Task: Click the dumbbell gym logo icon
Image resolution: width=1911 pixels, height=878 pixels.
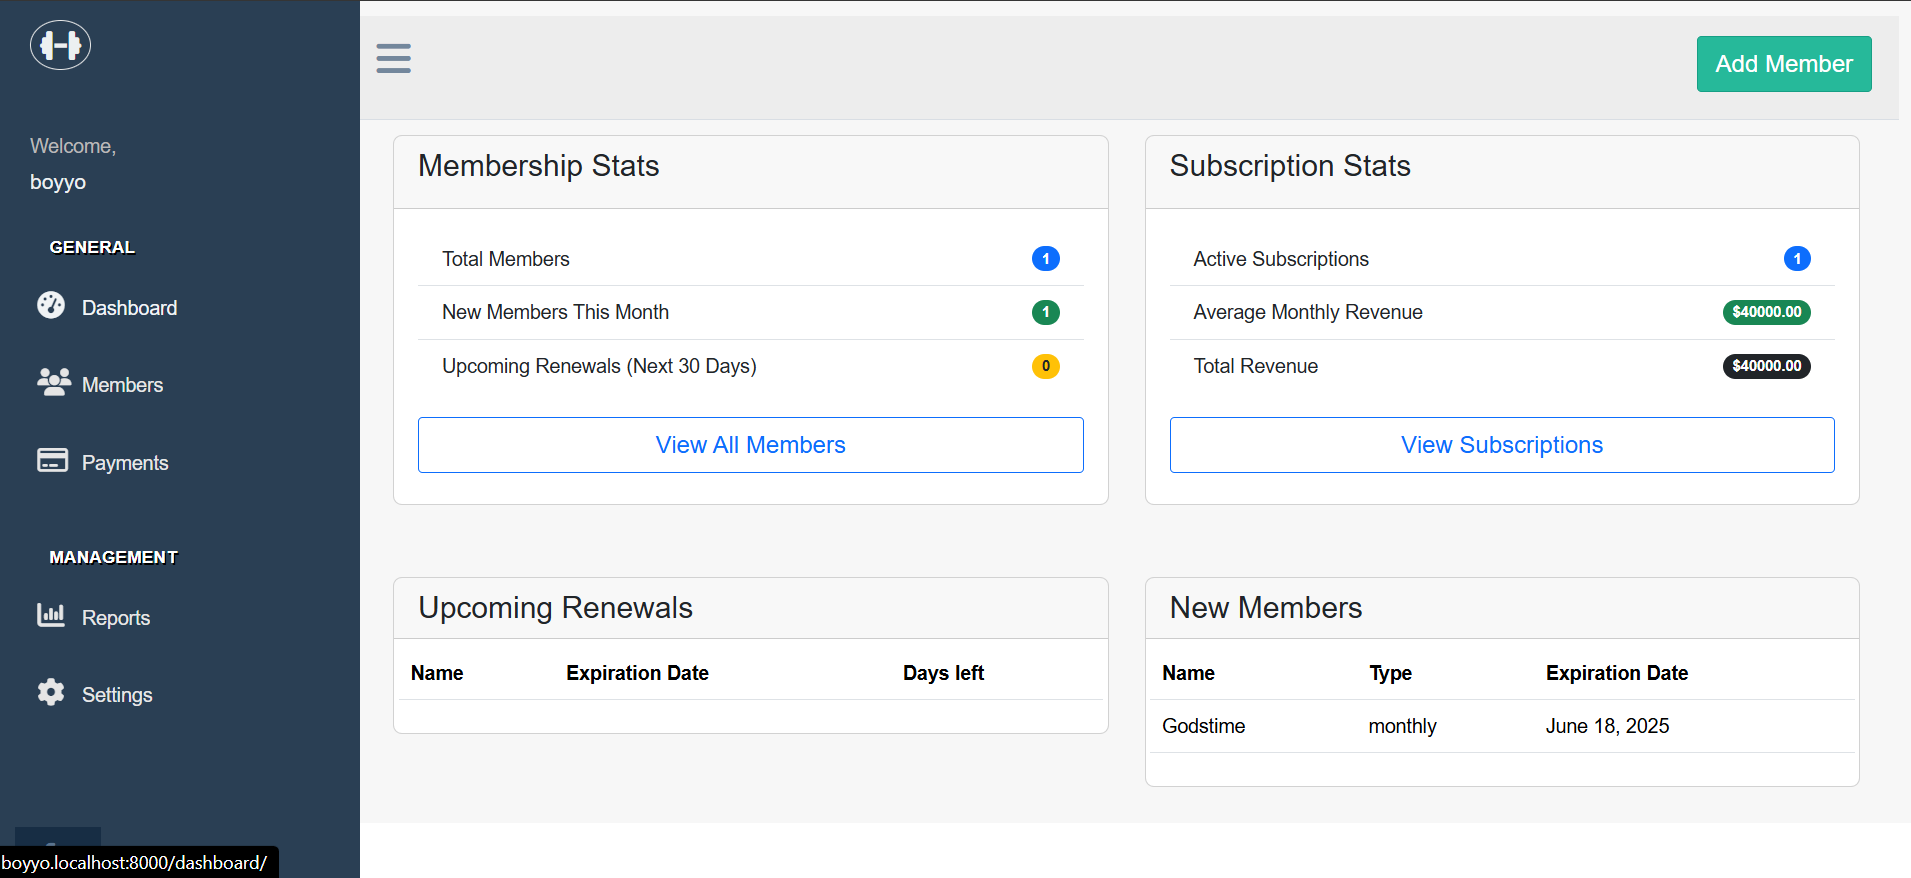Action: (60, 45)
